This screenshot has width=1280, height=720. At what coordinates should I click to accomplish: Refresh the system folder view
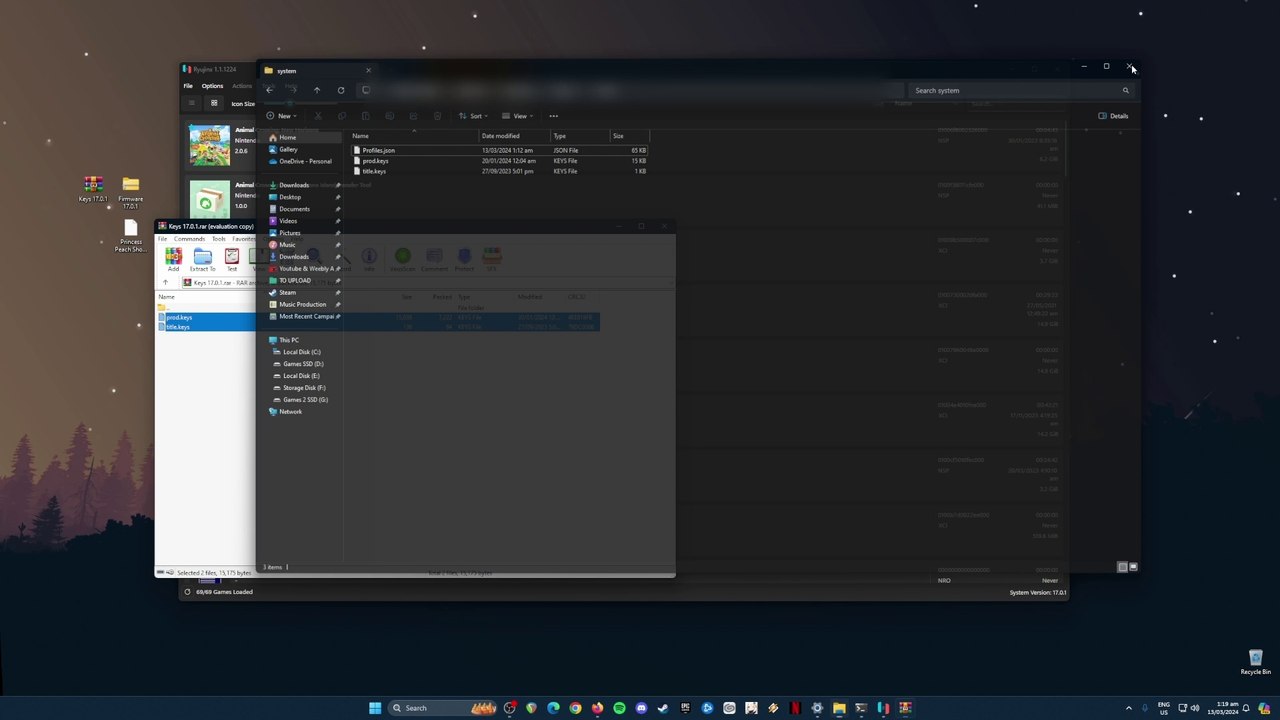(341, 90)
